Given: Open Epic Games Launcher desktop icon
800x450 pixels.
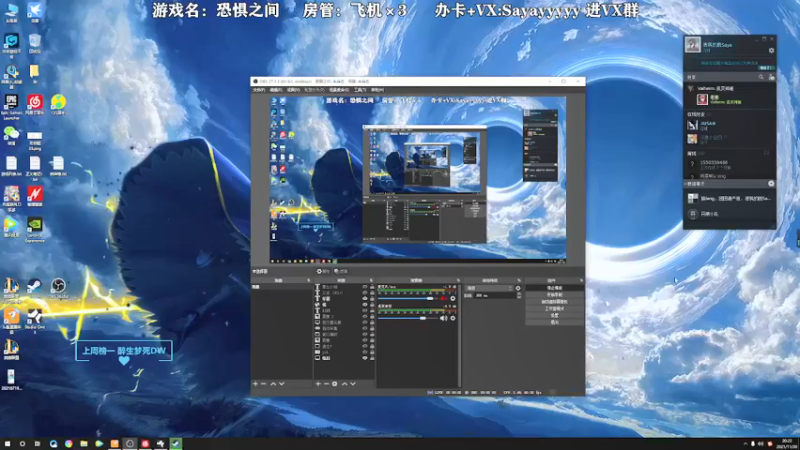Looking at the screenshot, I should click(x=11, y=106).
